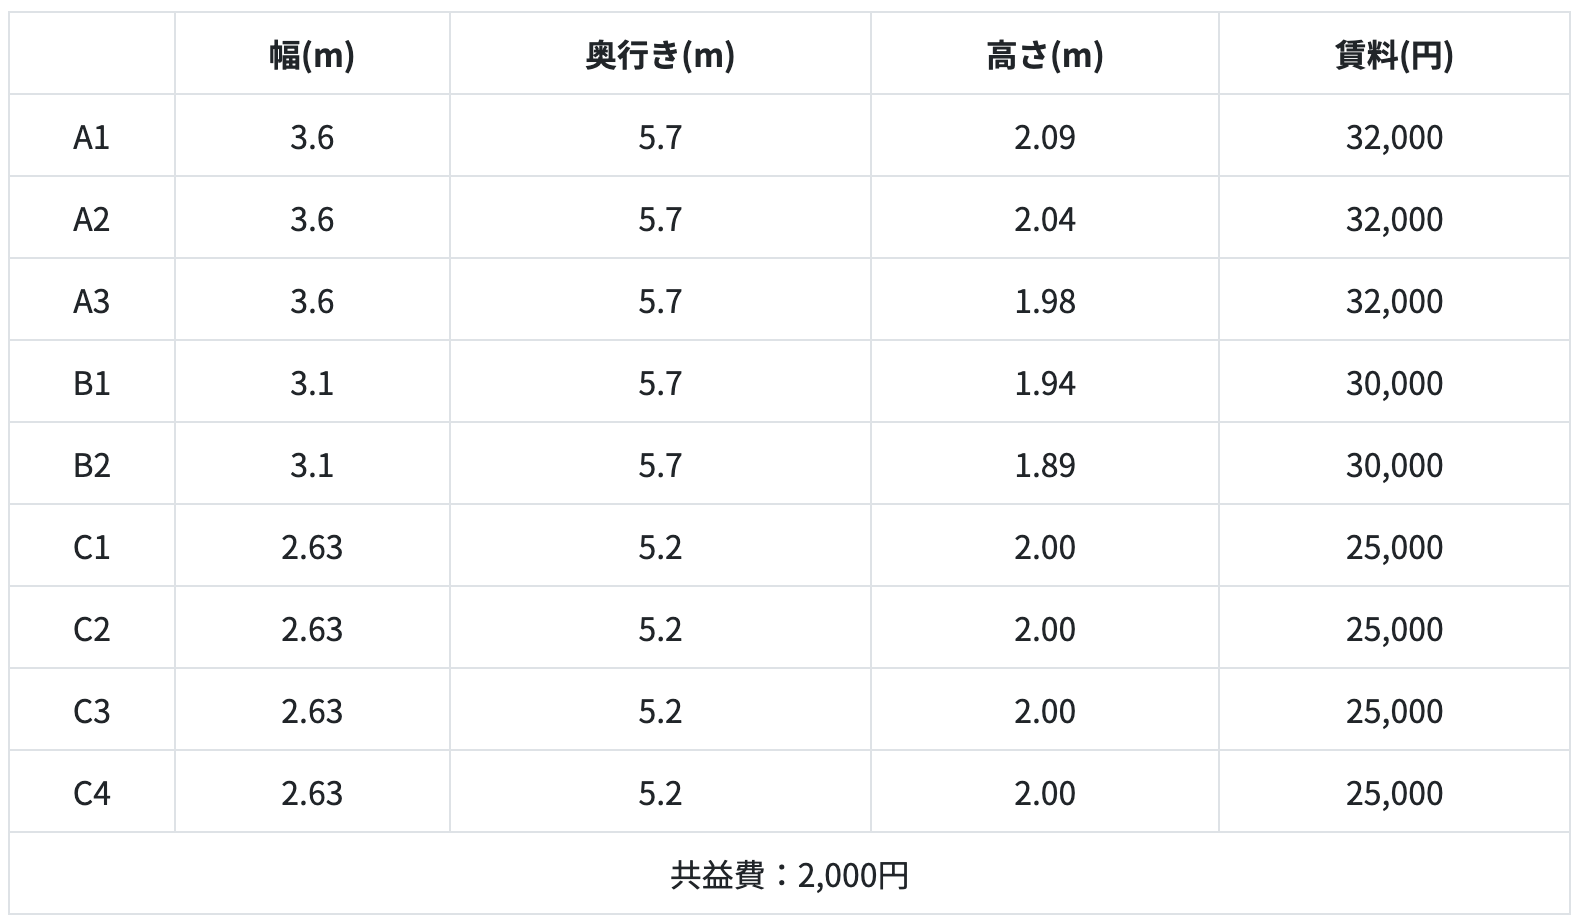Click the 1.98 height value in row A3
The height and width of the screenshot is (924, 1580).
(1044, 301)
